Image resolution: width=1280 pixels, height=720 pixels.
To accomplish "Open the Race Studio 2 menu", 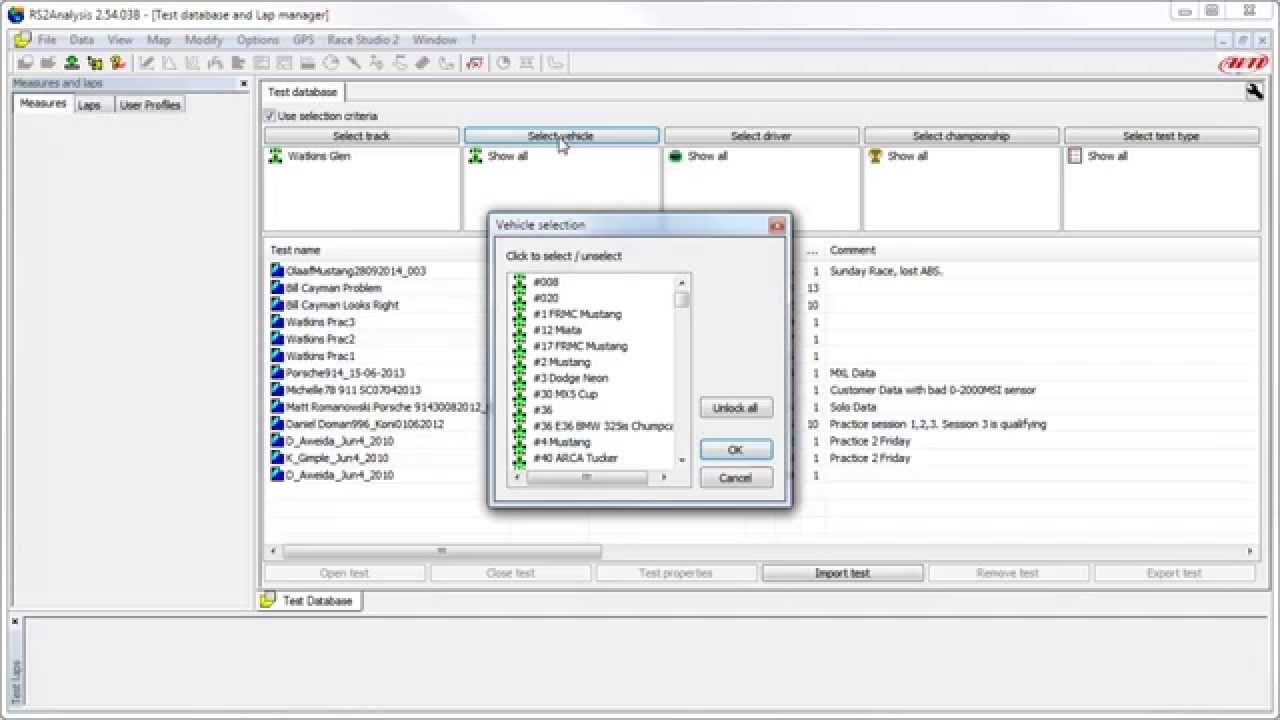I will 363,40.
